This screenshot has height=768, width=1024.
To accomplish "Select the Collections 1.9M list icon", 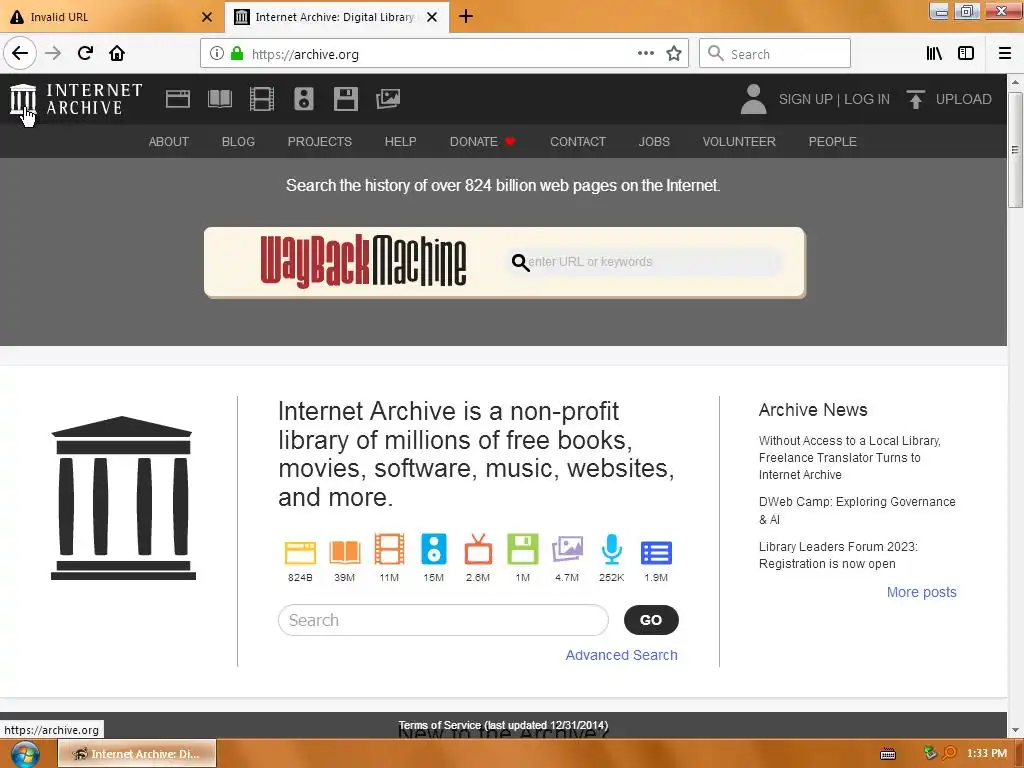I will pyautogui.click(x=656, y=552).
